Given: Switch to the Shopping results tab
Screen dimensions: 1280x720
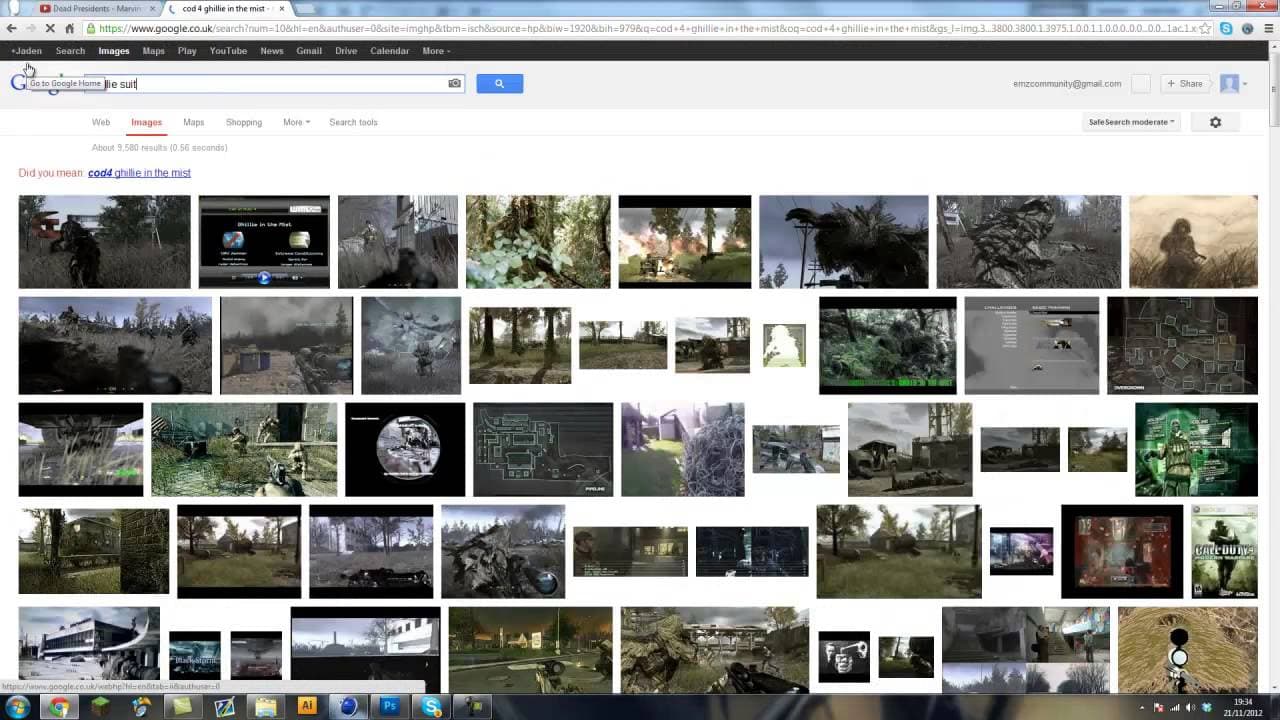Looking at the screenshot, I should point(243,122).
